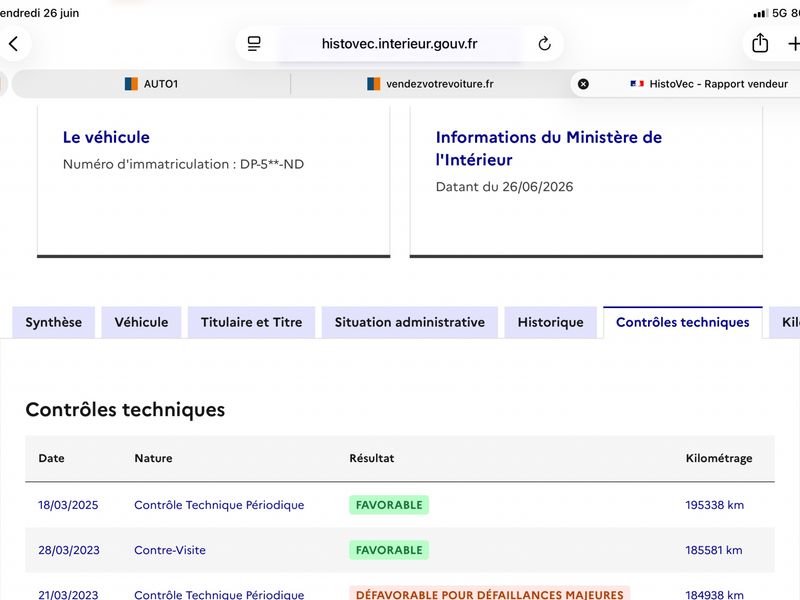The height and width of the screenshot is (600, 800).
Task: Click the Résultat column header
Action: (371, 458)
